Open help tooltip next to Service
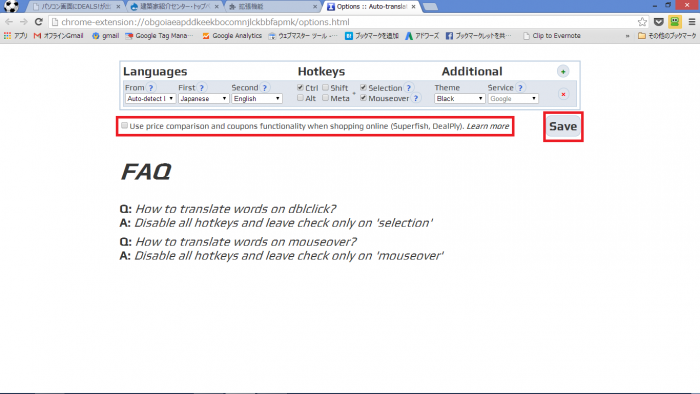 click(x=520, y=88)
